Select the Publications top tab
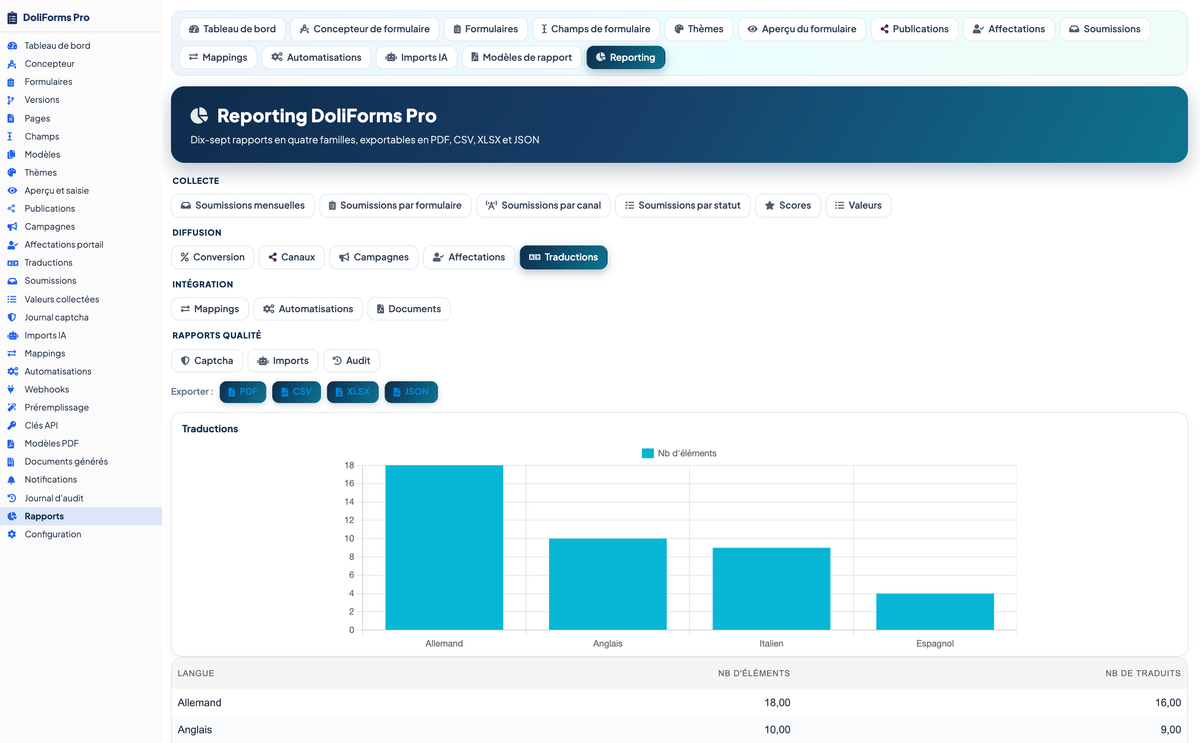1200x743 pixels. click(x=915, y=29)
